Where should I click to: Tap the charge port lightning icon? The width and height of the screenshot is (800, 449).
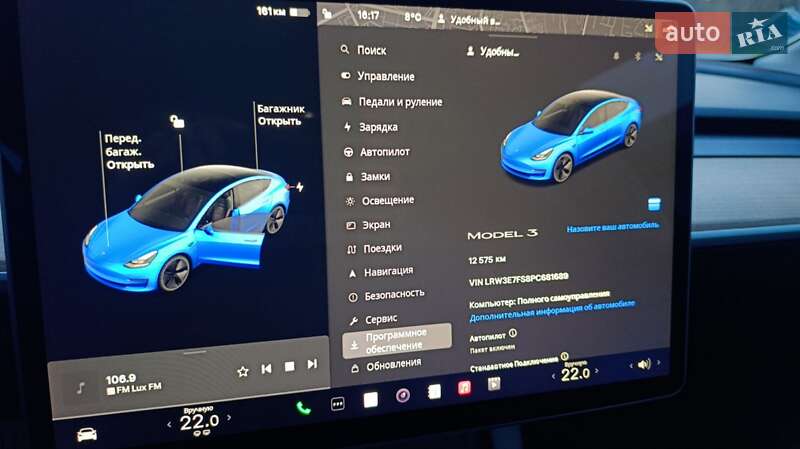[x=299, y=187]
